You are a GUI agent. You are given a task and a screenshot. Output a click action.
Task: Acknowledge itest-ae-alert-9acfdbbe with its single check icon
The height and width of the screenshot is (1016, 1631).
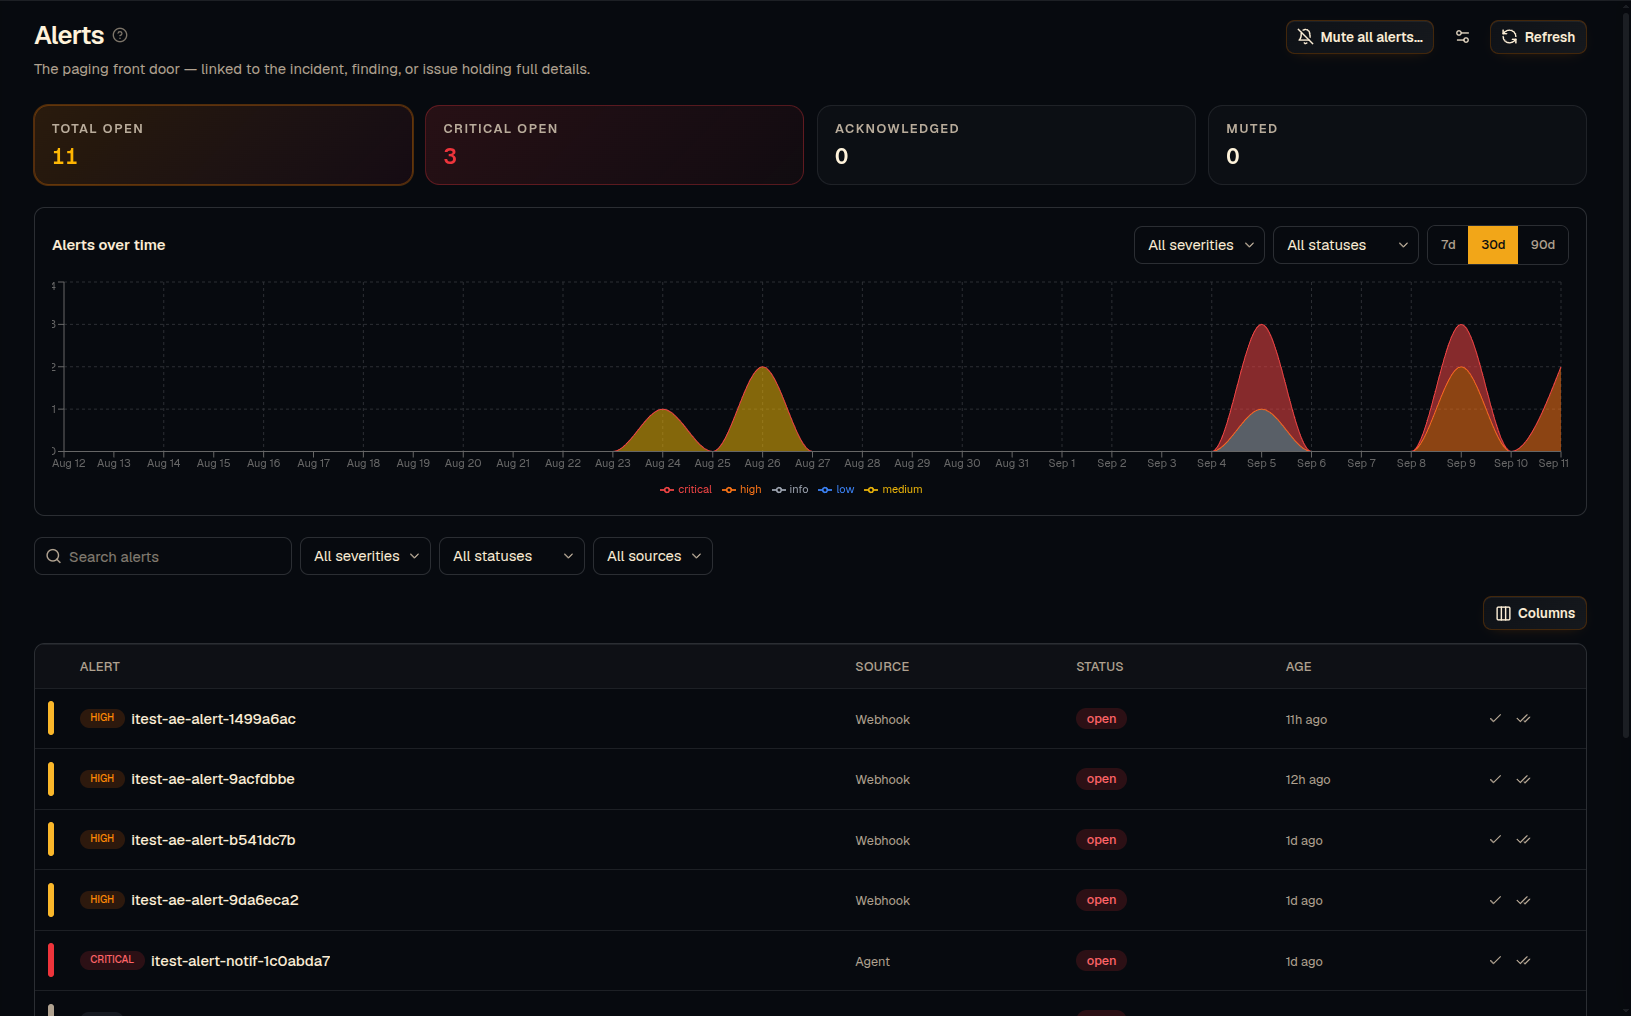tap(1495, 779)
